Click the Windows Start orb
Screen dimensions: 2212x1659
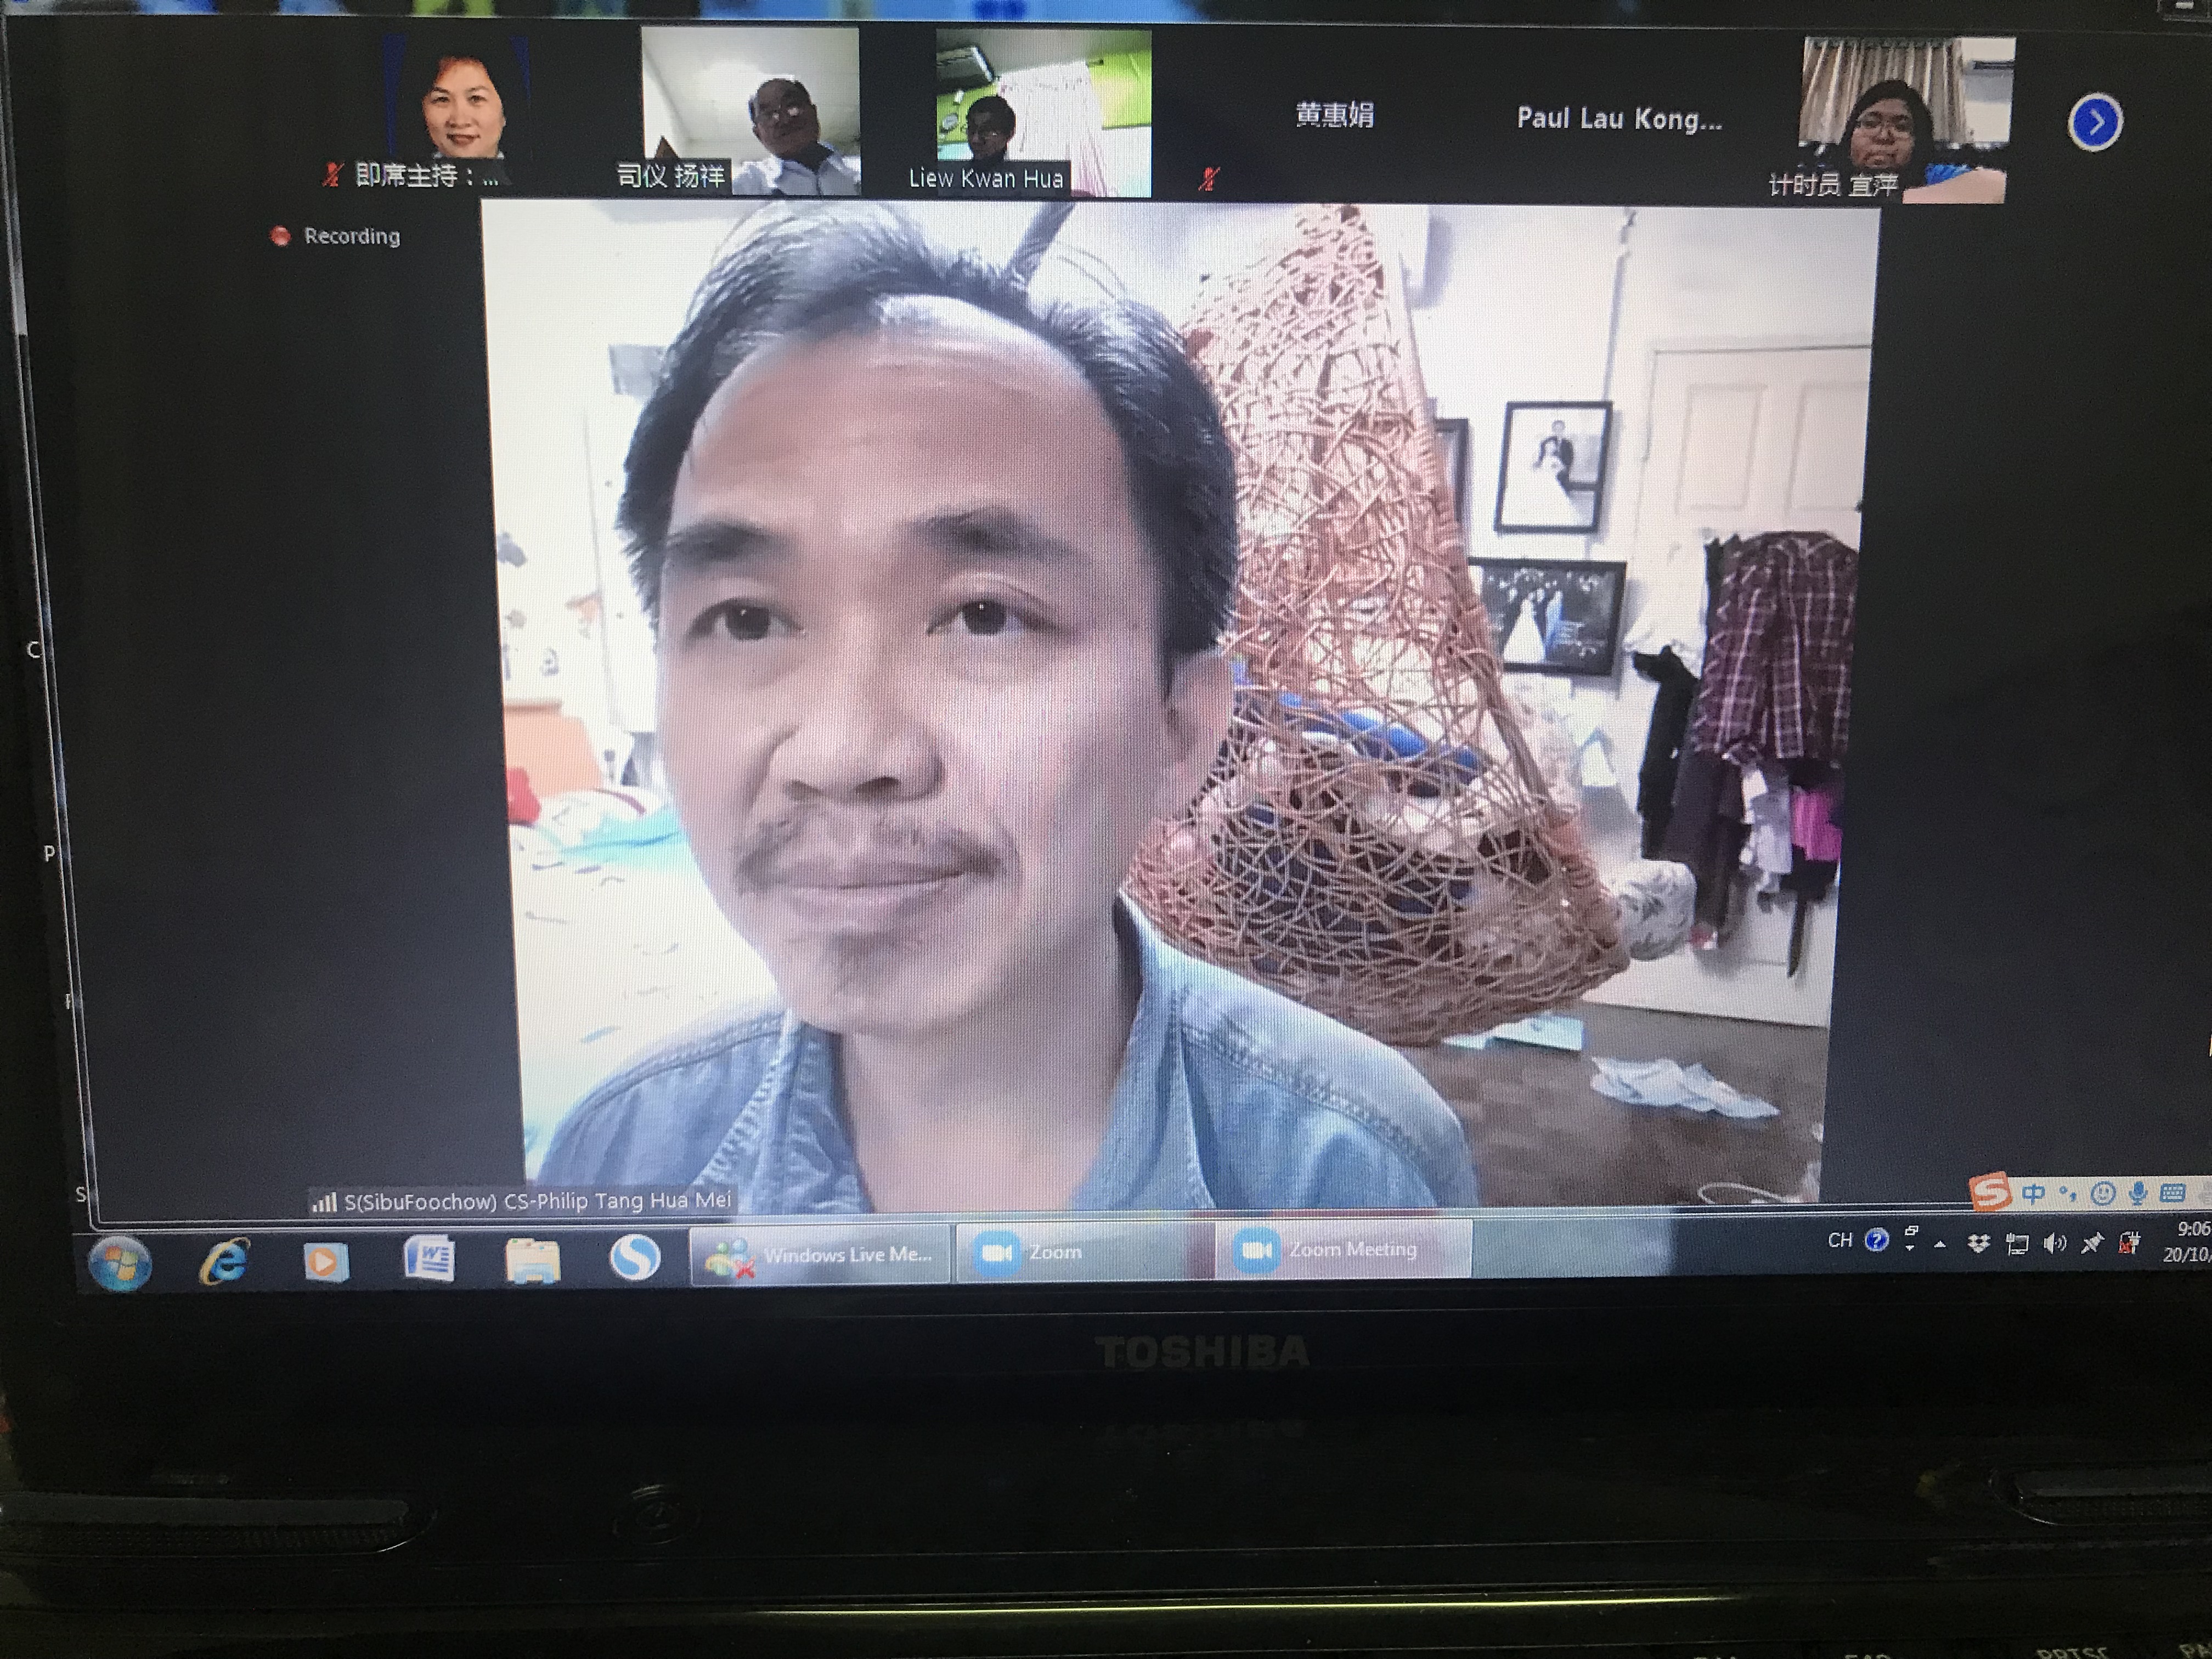tap(120, 1262)
